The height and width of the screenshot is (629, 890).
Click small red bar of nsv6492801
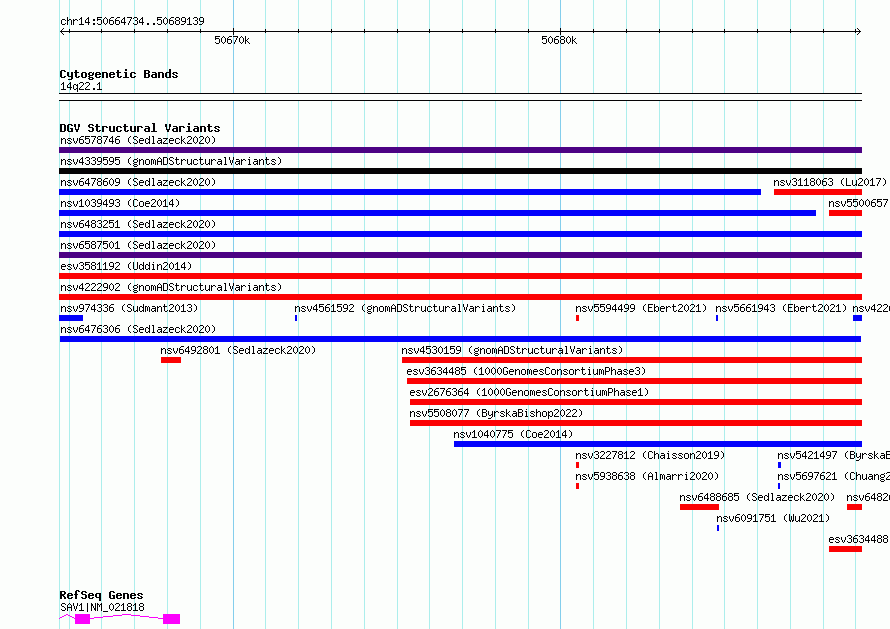(x=171, y=360)
